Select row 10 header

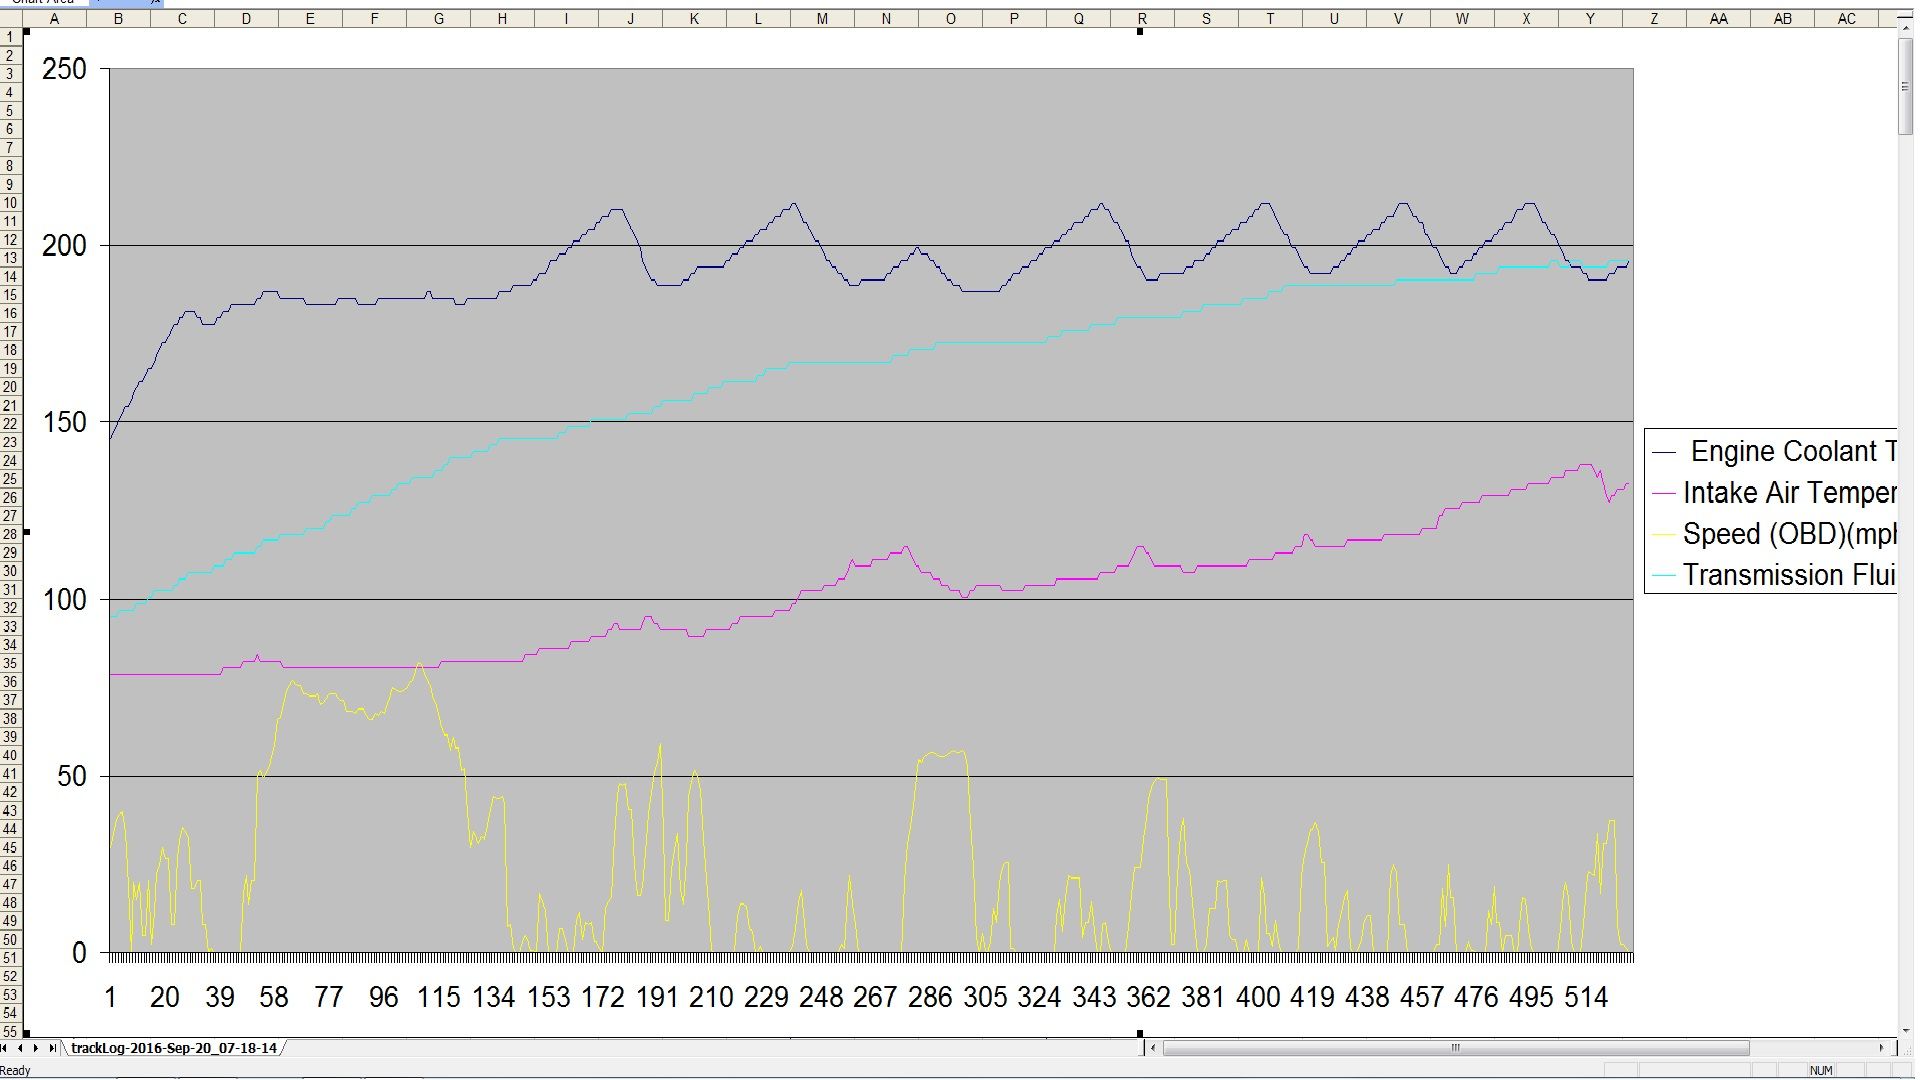pyautogui.click(x=10, y=203)
